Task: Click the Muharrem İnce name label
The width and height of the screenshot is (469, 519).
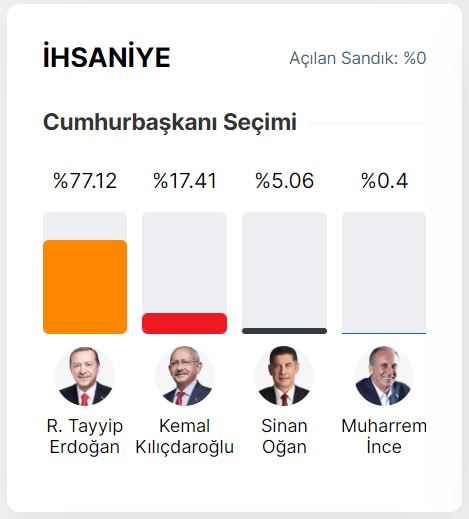Action: [384, 436]
